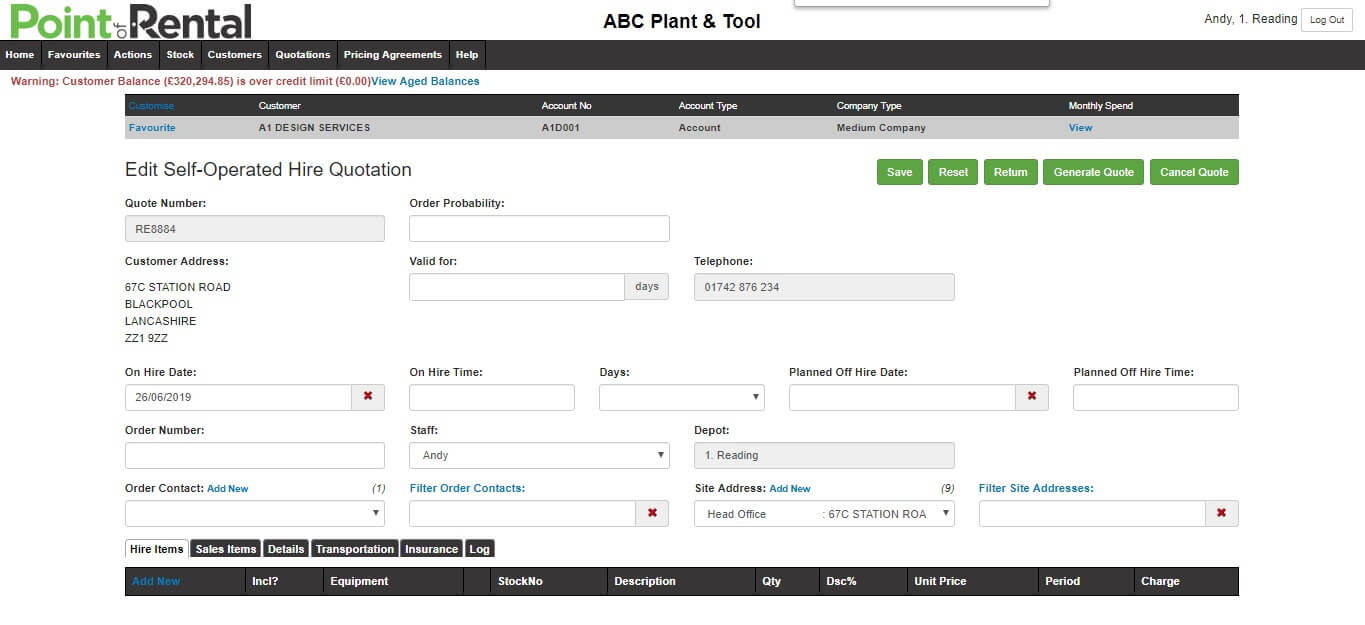Expand the Site Address dropdown
The width and height of the screenshot is (1365, 625).
[825, 513]
